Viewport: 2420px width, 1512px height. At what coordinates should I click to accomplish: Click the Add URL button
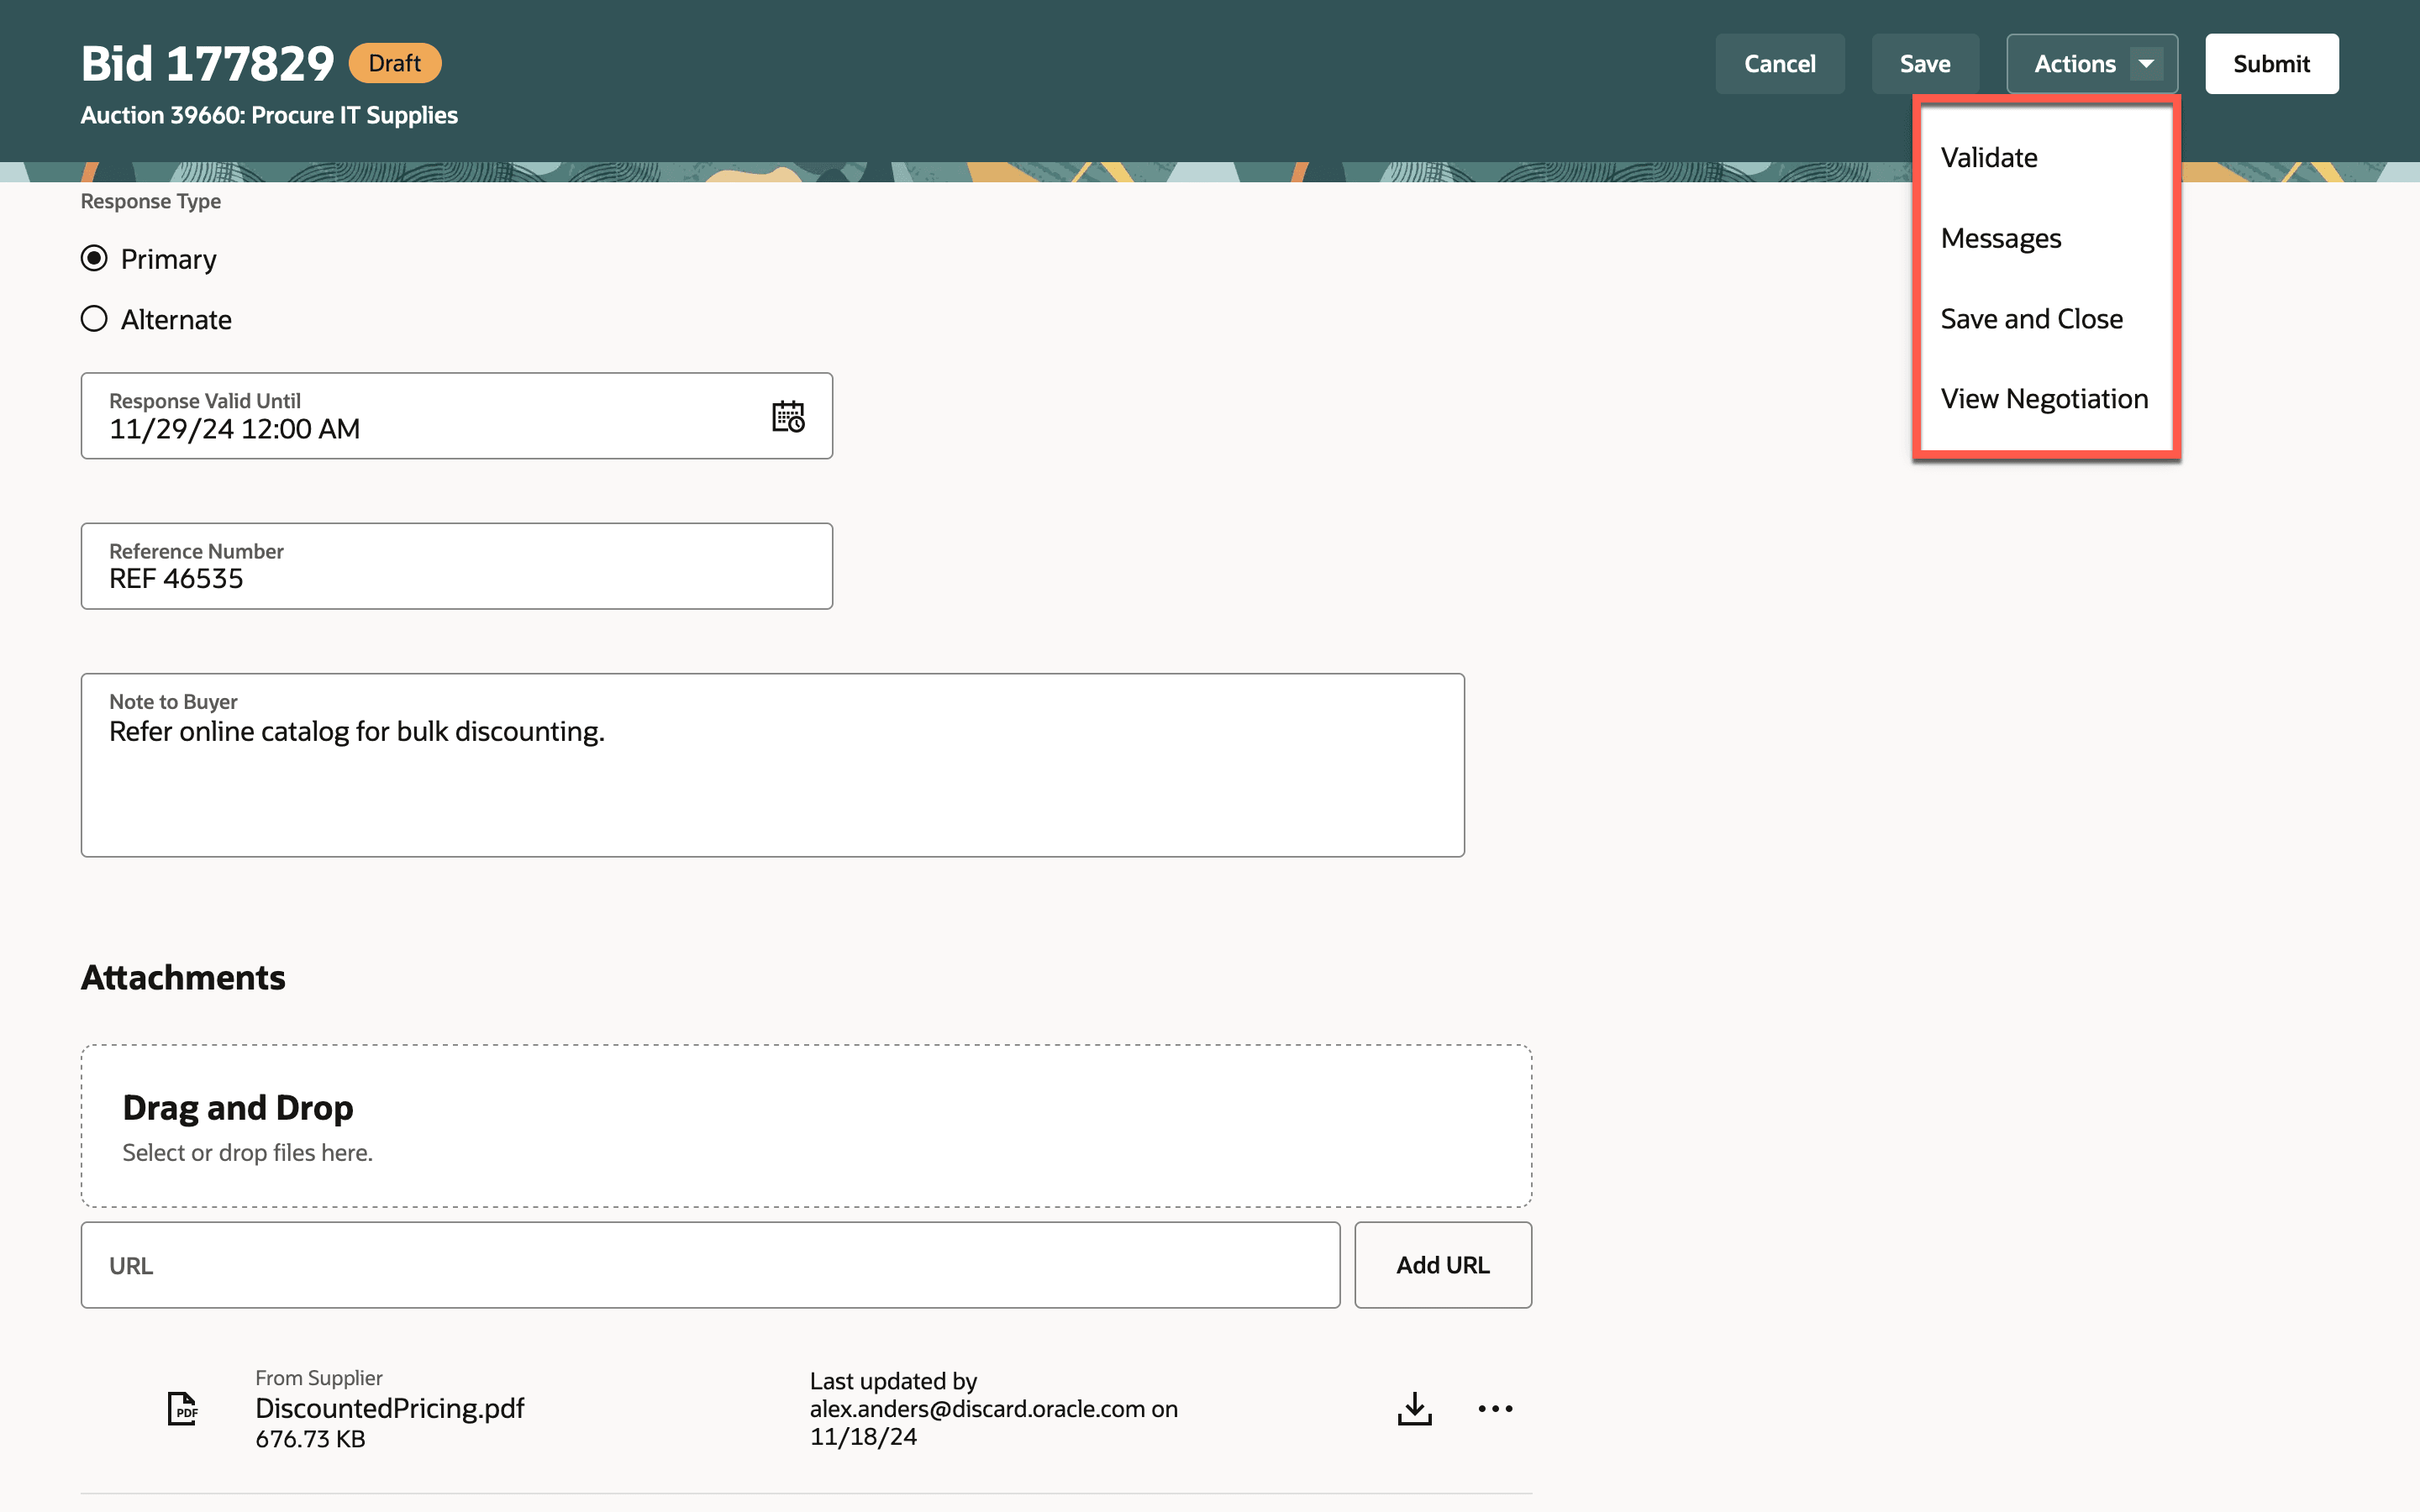(x=1442, y=1265)
